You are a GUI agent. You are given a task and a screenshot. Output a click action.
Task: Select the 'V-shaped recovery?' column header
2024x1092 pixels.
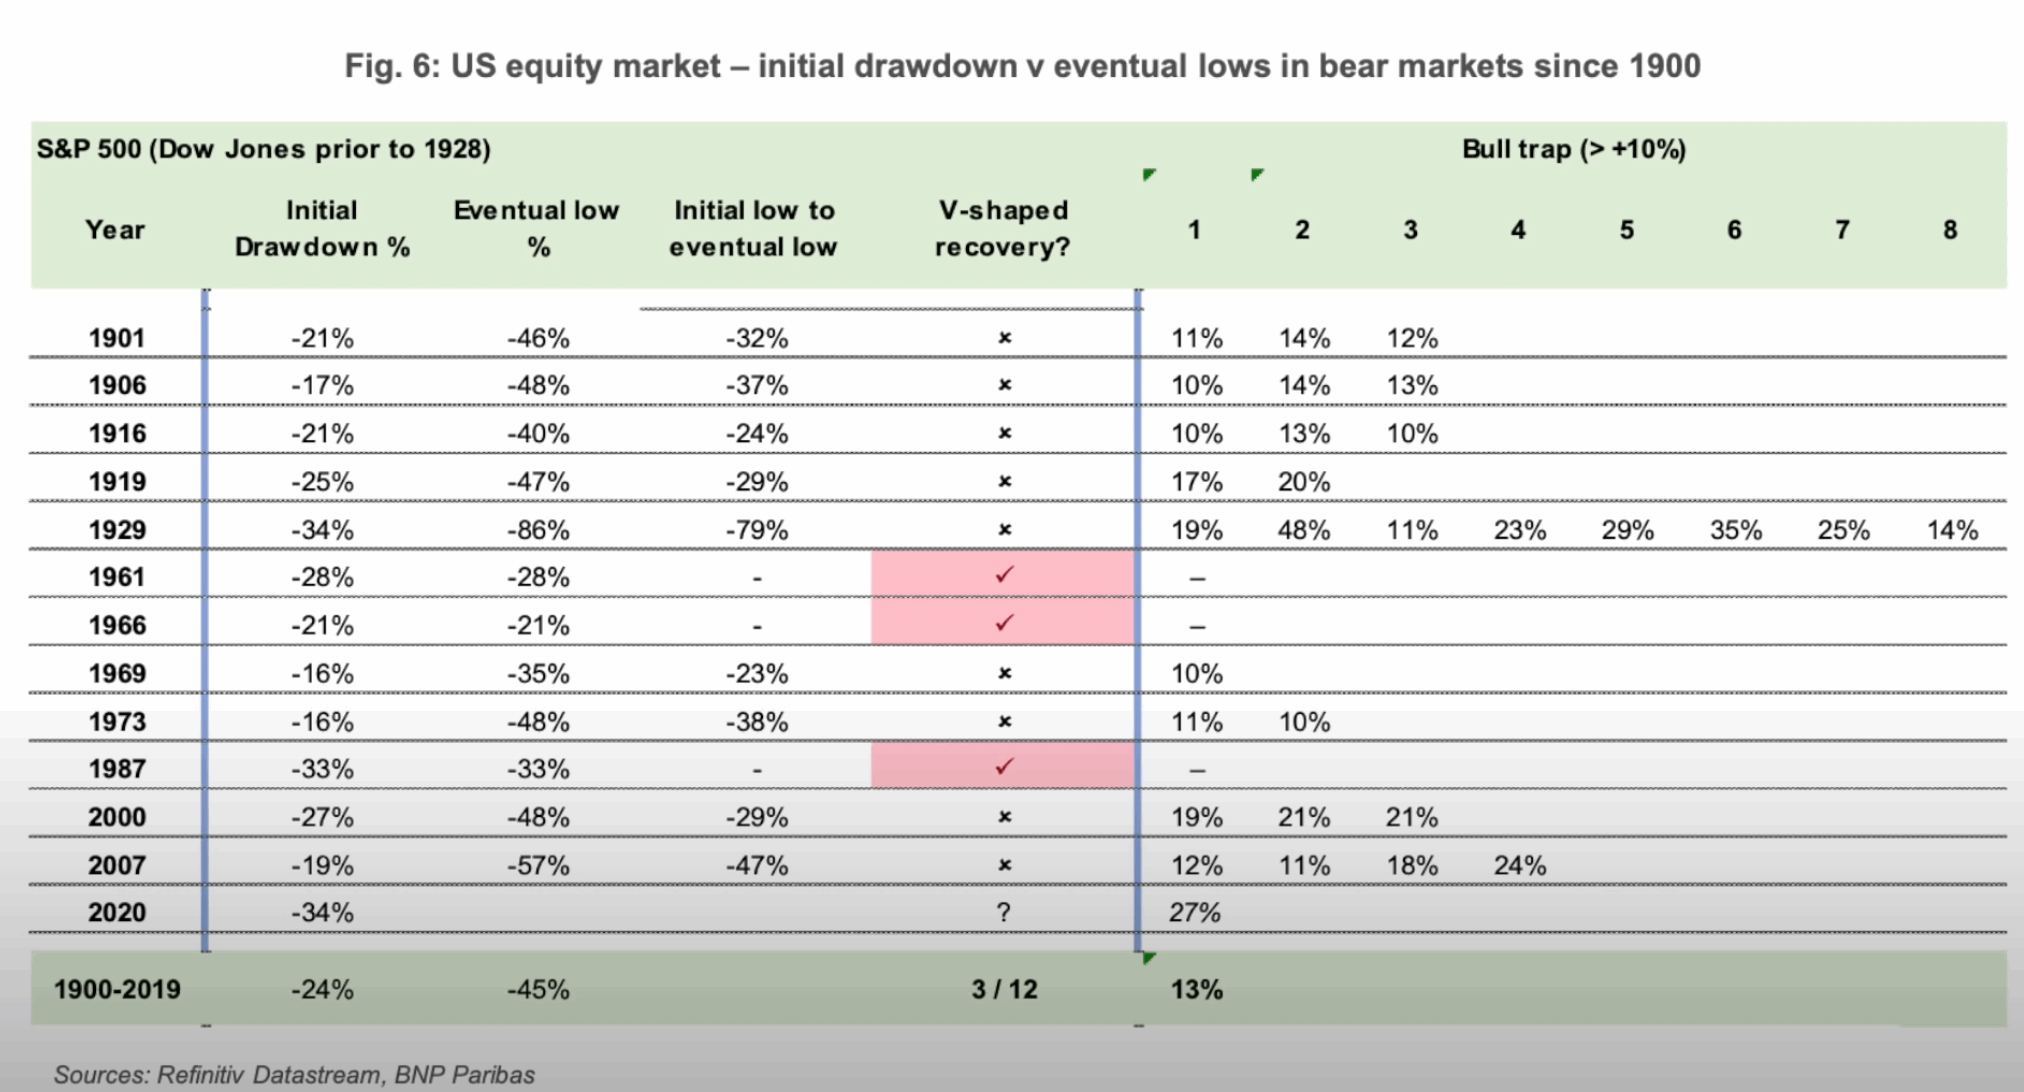click(x=1003, y=229)
